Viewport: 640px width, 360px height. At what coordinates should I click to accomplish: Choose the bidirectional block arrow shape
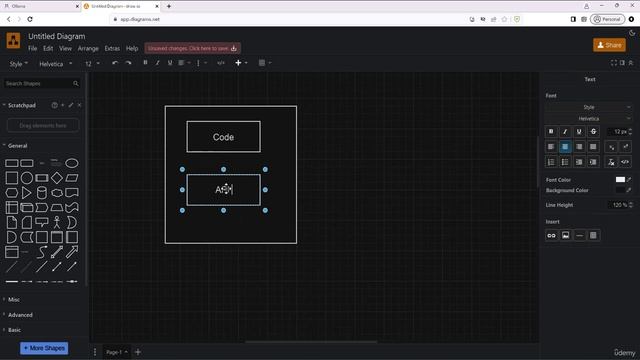[x=57, y=252]
